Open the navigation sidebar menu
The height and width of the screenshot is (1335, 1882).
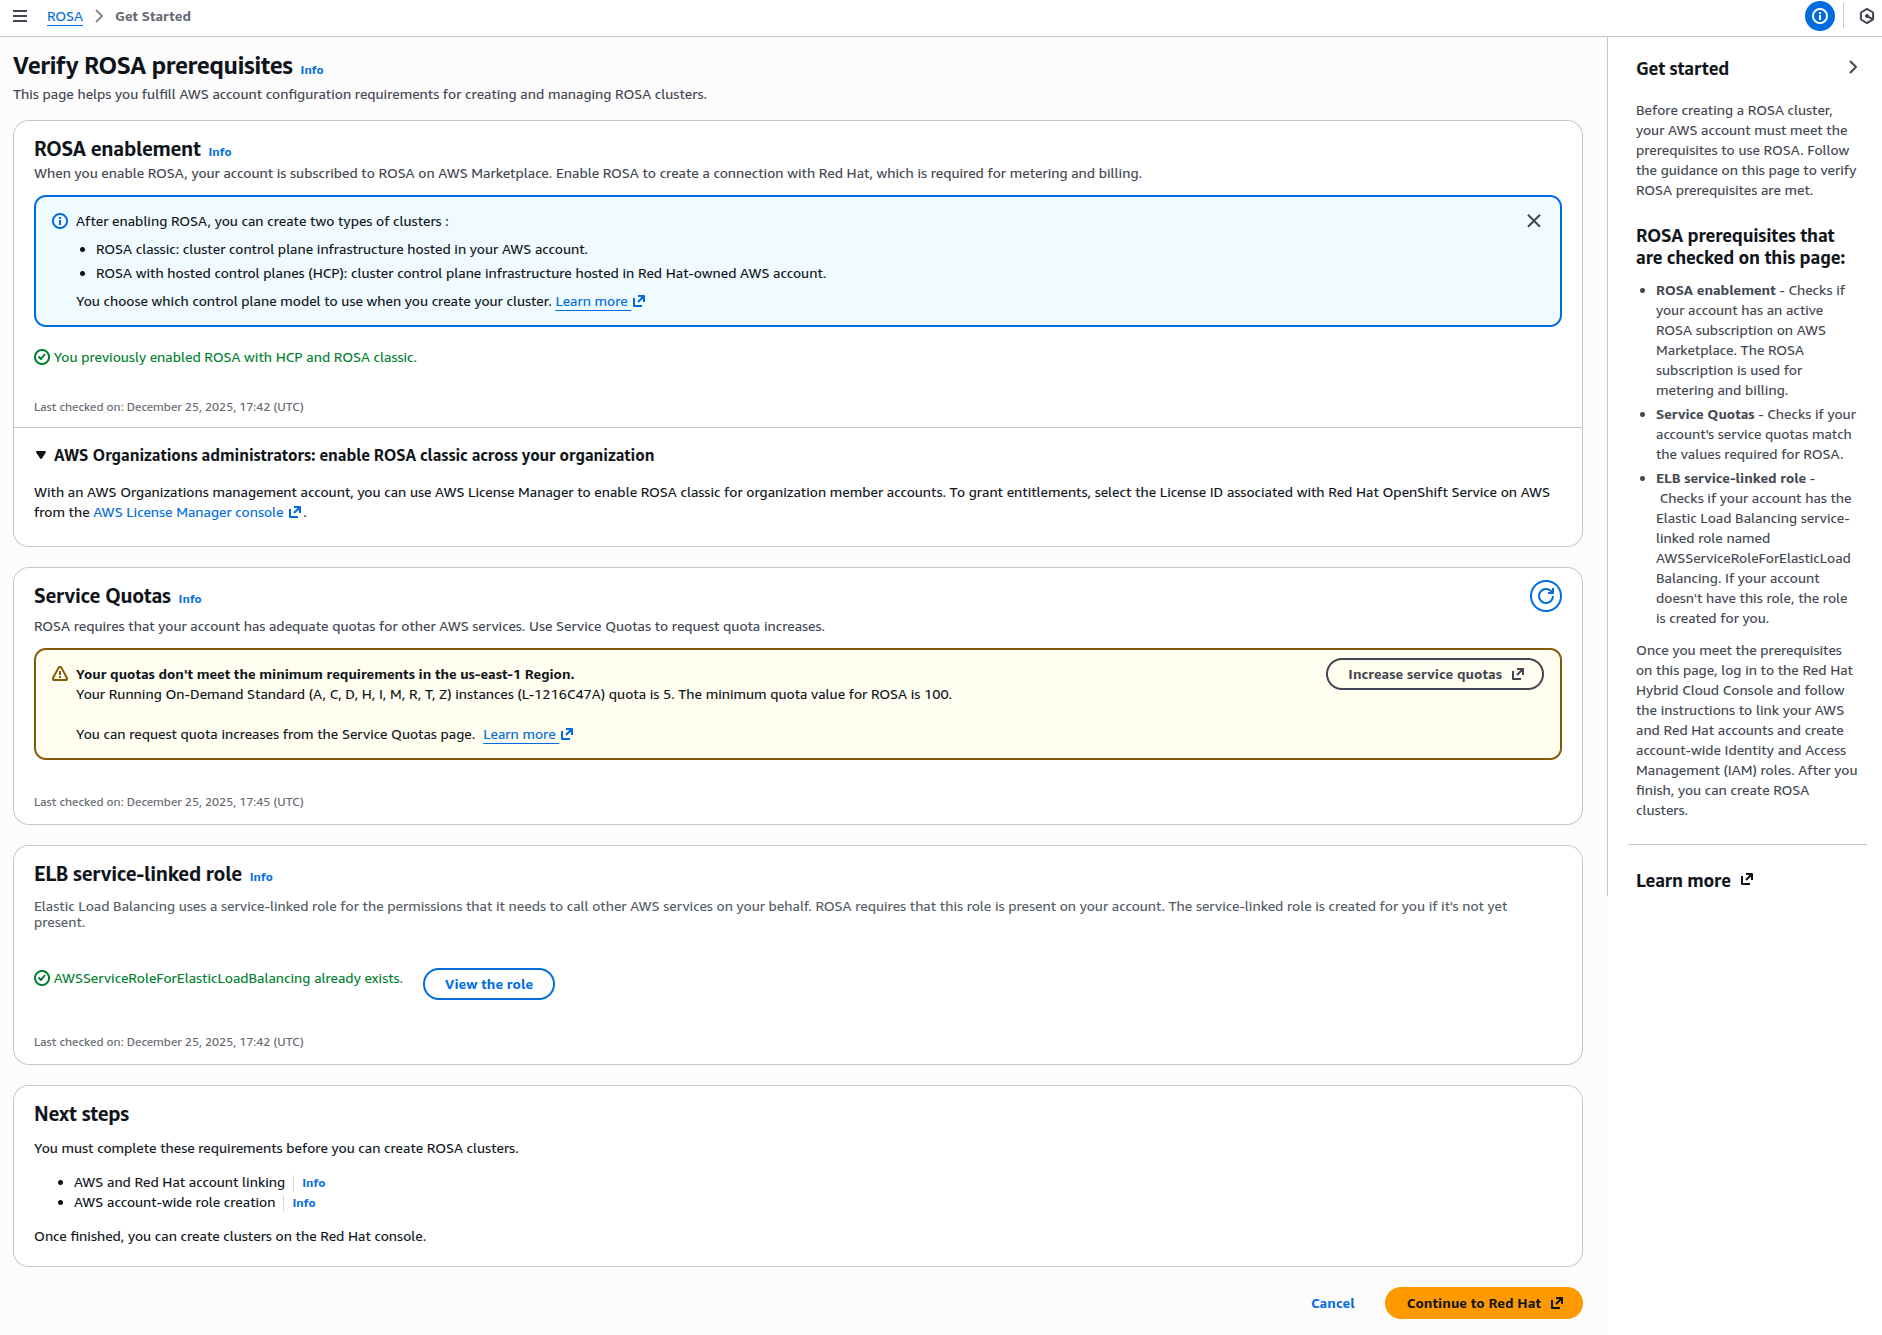(x=20, y=16)
